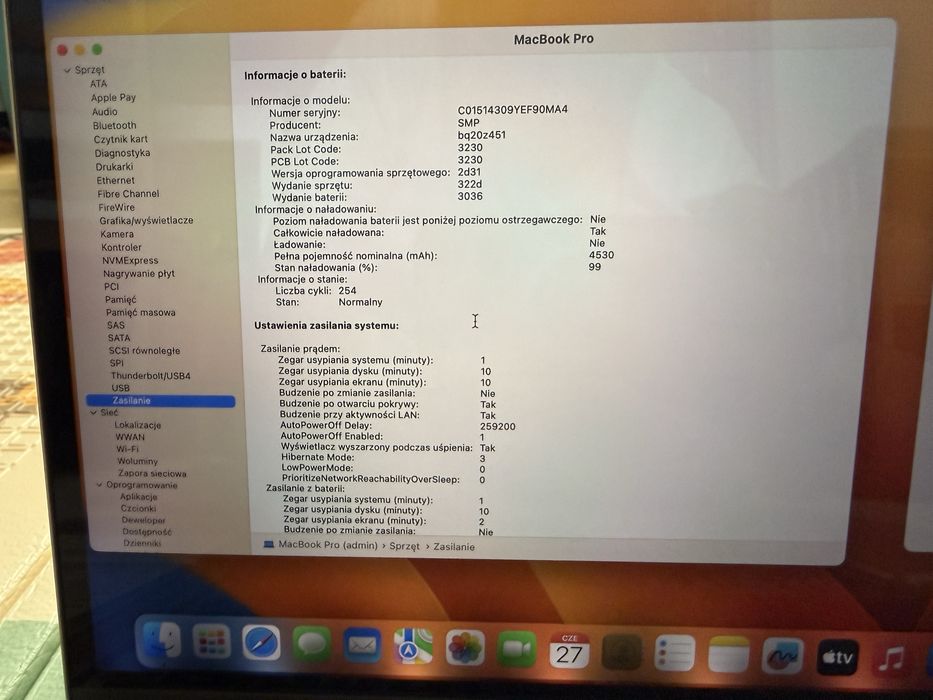Select Grafika/wyświetlacze in the sidebar

pos(146,220)
